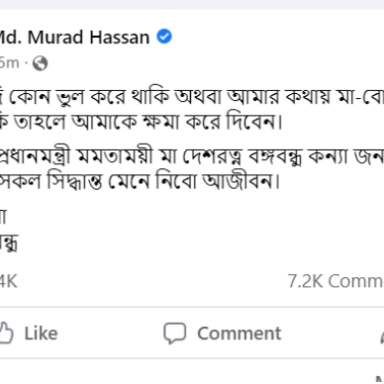Image resolution: width=384 pixels, height=384 pixels.
Task: Open the 7.2K Comments count
Action: pos(336,281)
